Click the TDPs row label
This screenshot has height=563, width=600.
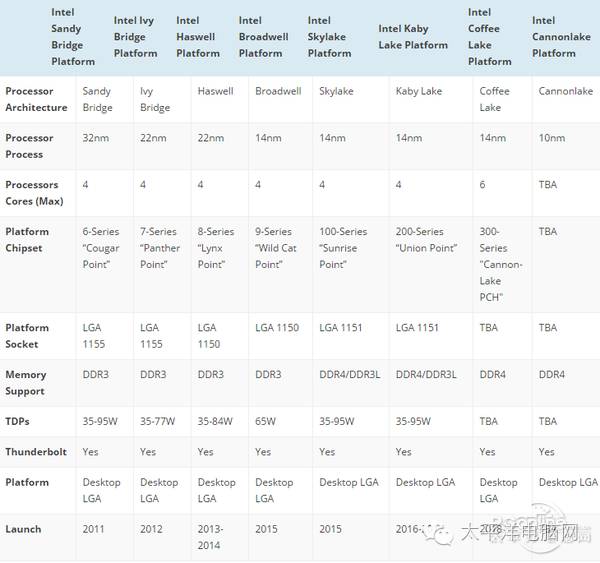[17, 421]
